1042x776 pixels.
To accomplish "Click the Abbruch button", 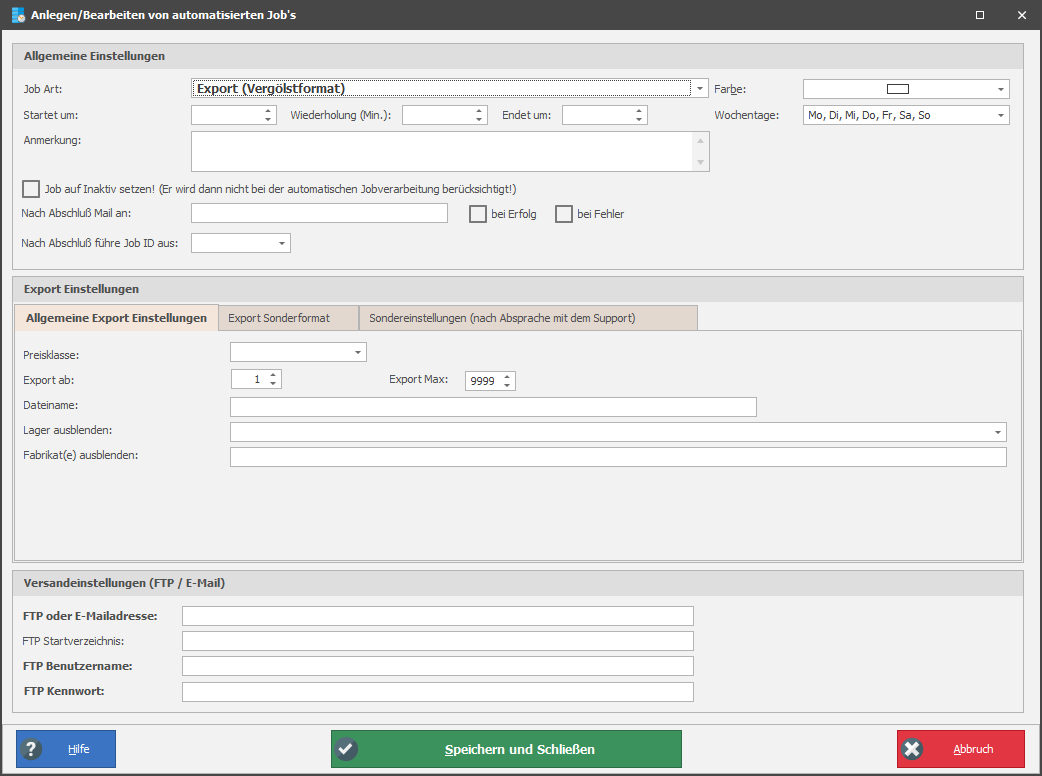I will tap(961, 749).
